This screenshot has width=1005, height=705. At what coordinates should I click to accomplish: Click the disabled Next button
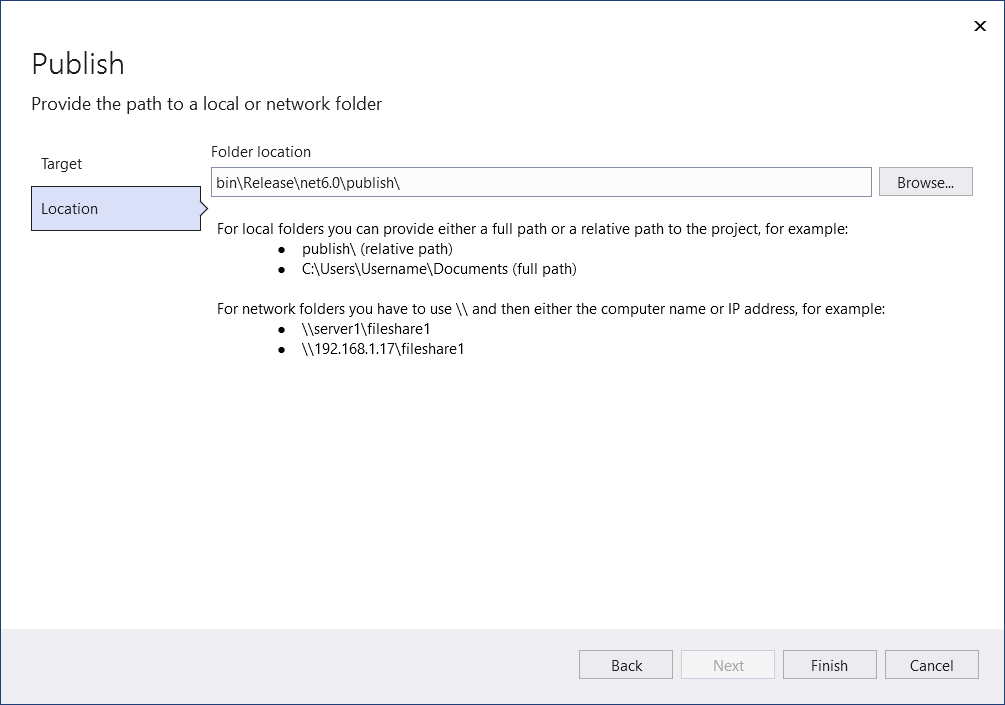click(727, 664)
